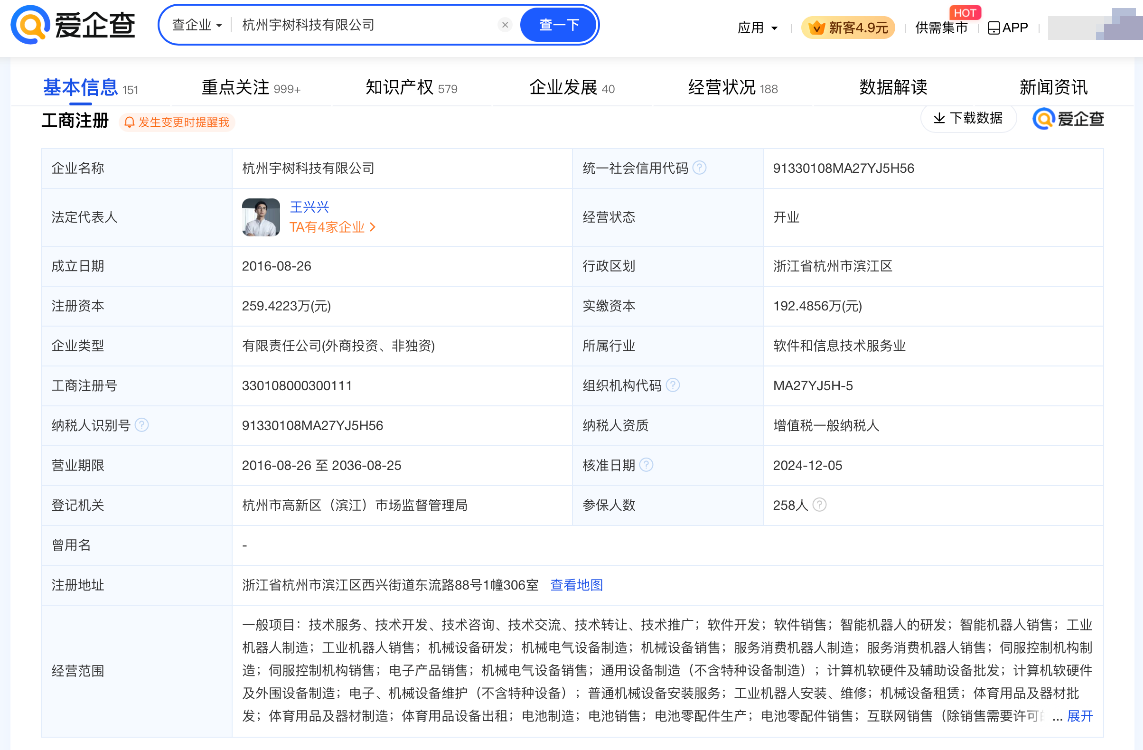This screenshot has height=750, width=1143.
Task: Expand business scope with 展开 link
Action: pos(1080,716)
